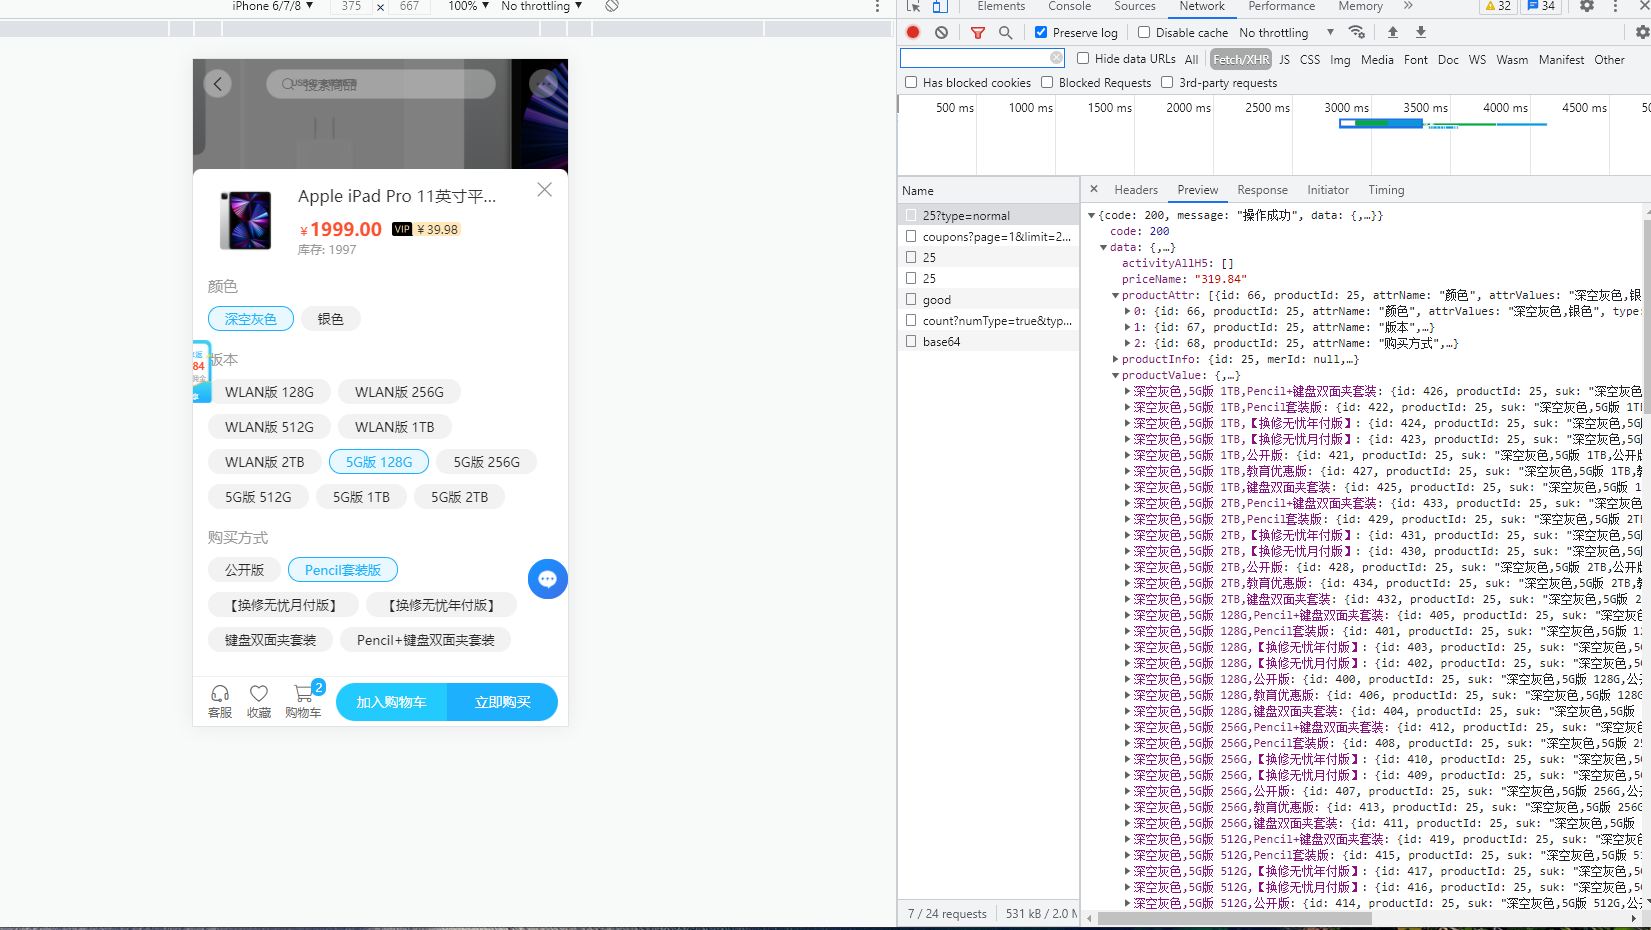Open device toolbar more options menu
Image resolution: width=1651 pixels, height=930 pixels.
click(877, 6)
